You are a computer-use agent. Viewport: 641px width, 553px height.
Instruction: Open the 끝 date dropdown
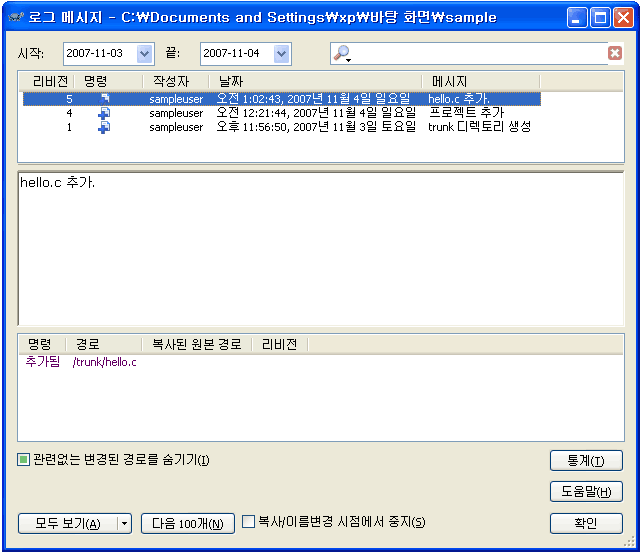(281, 53)
